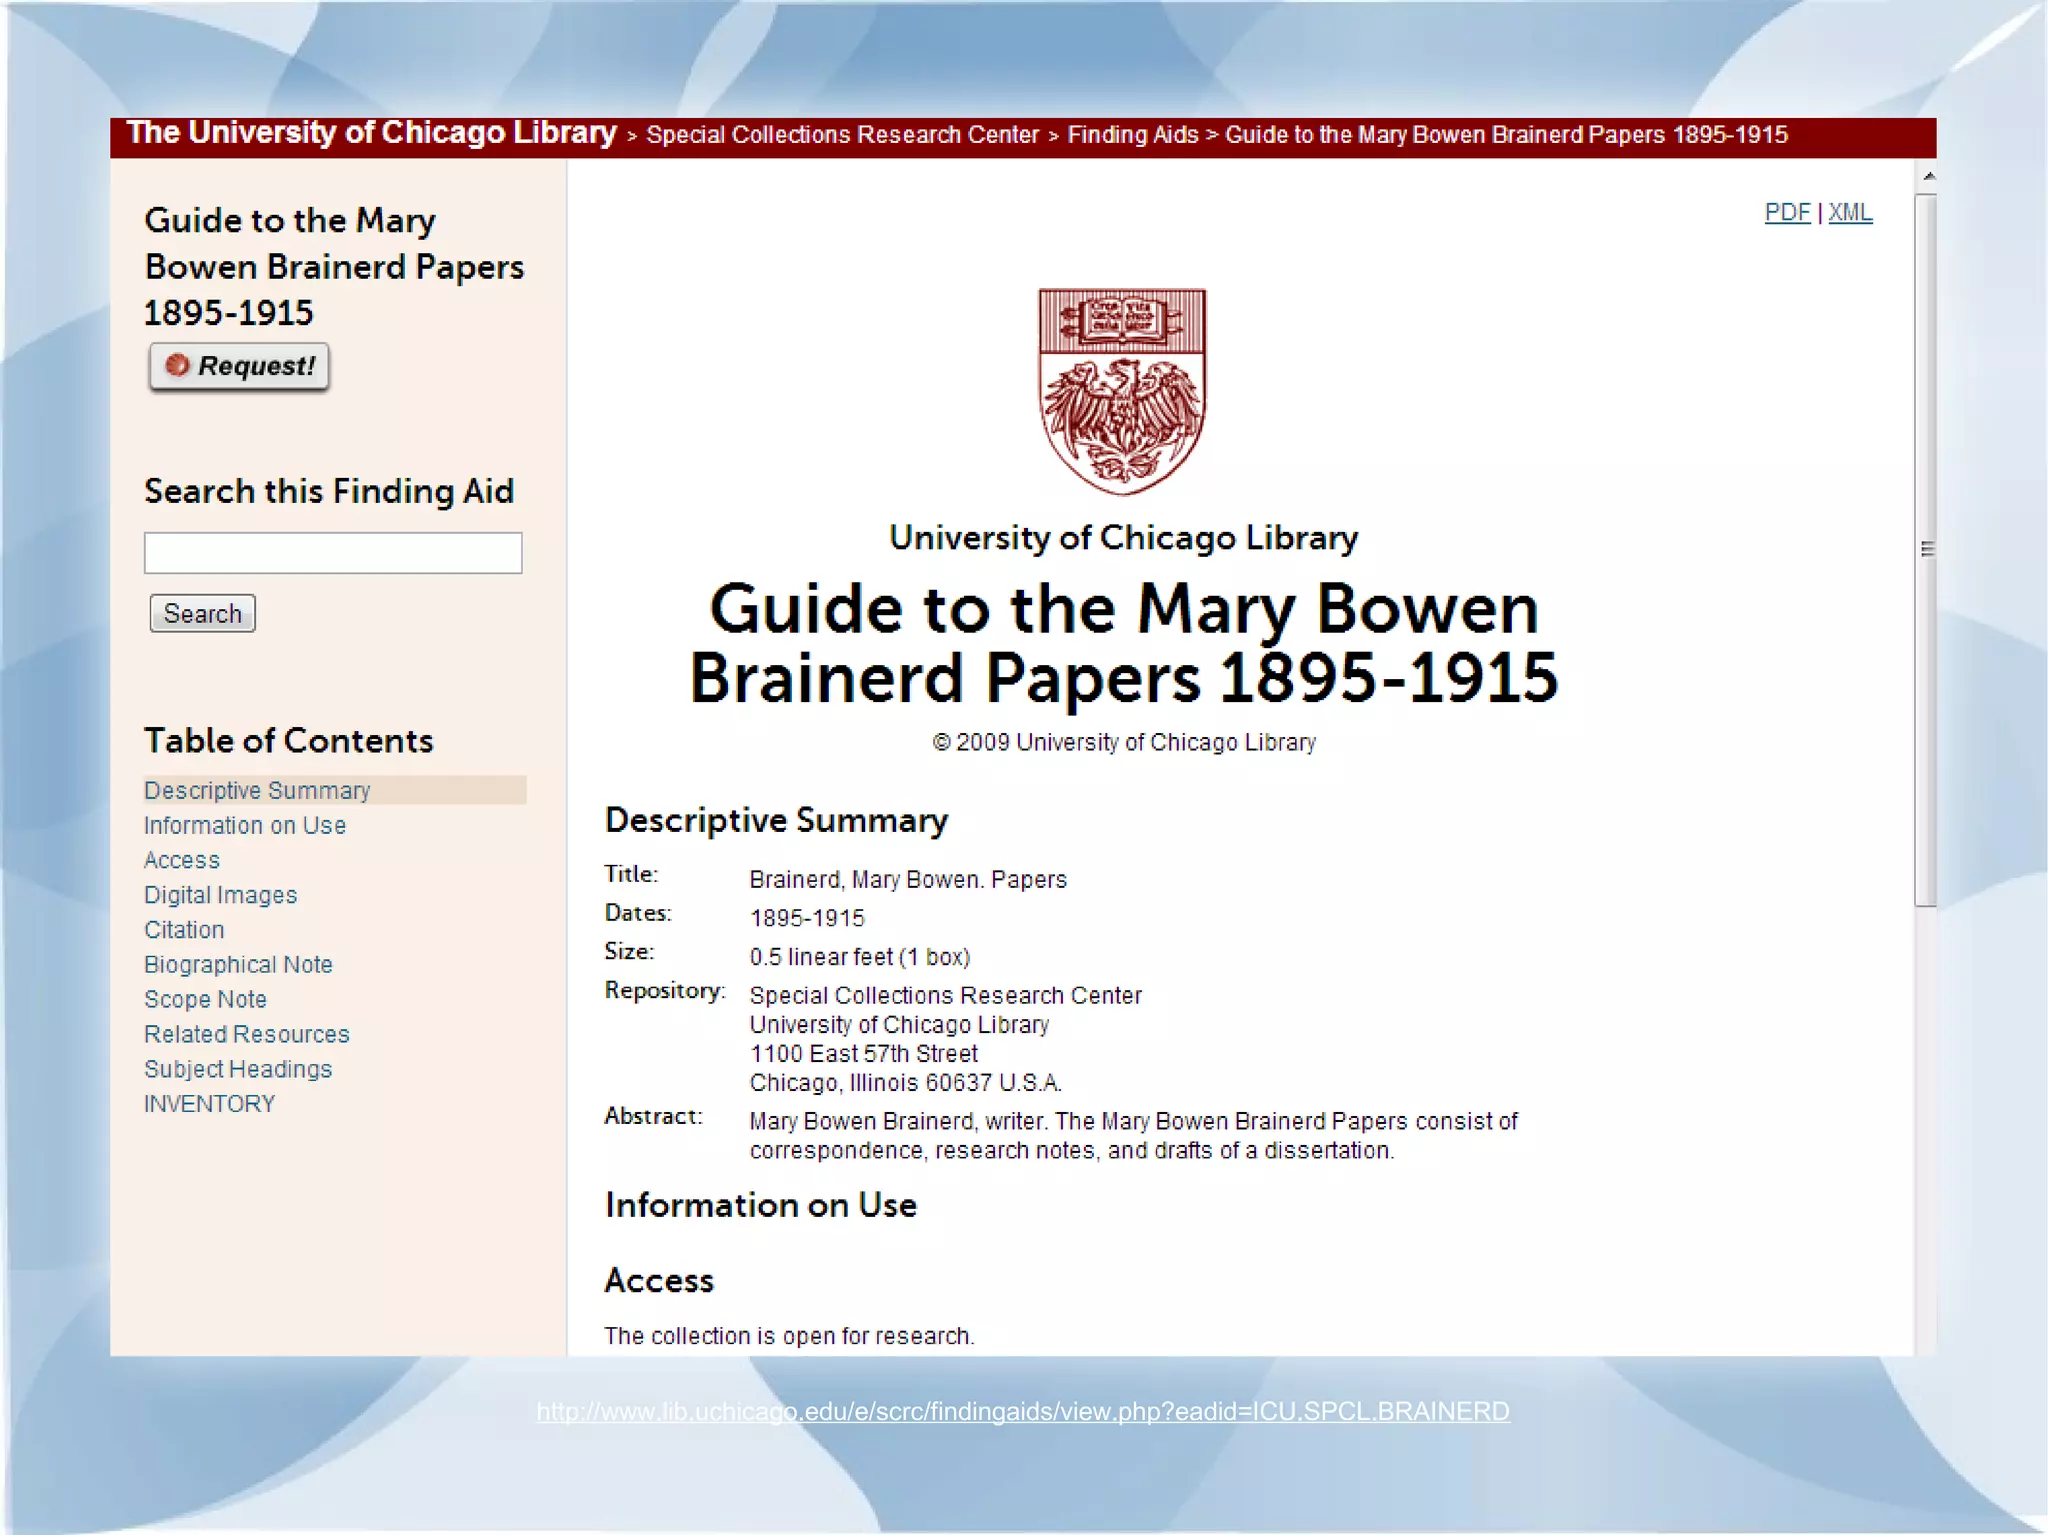Click into the finding aid search field
The height and width of the screenshot is (1535, 2048).
pyautogui.click(x=333, y=553)
